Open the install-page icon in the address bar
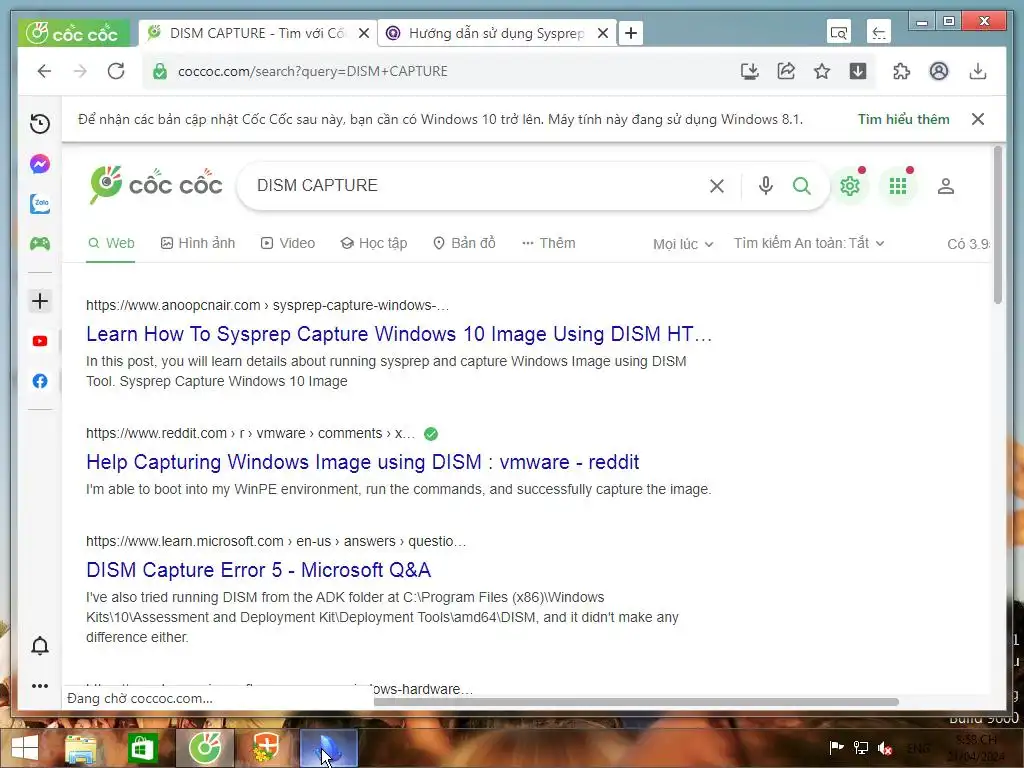This screenshot has width=1024, height=768. (x=750, y=71)
